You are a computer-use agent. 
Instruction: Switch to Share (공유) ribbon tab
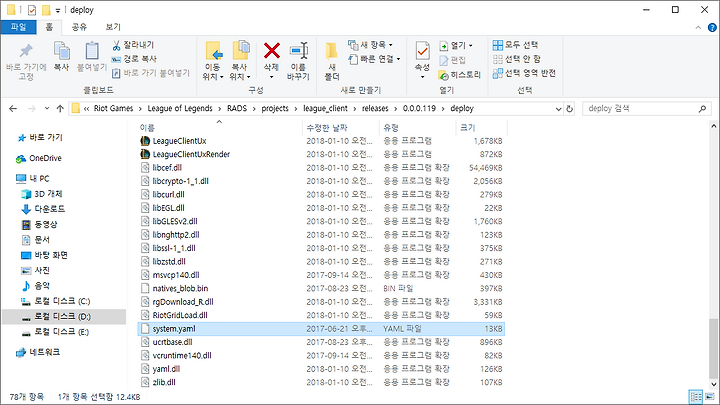coord(79,27)
